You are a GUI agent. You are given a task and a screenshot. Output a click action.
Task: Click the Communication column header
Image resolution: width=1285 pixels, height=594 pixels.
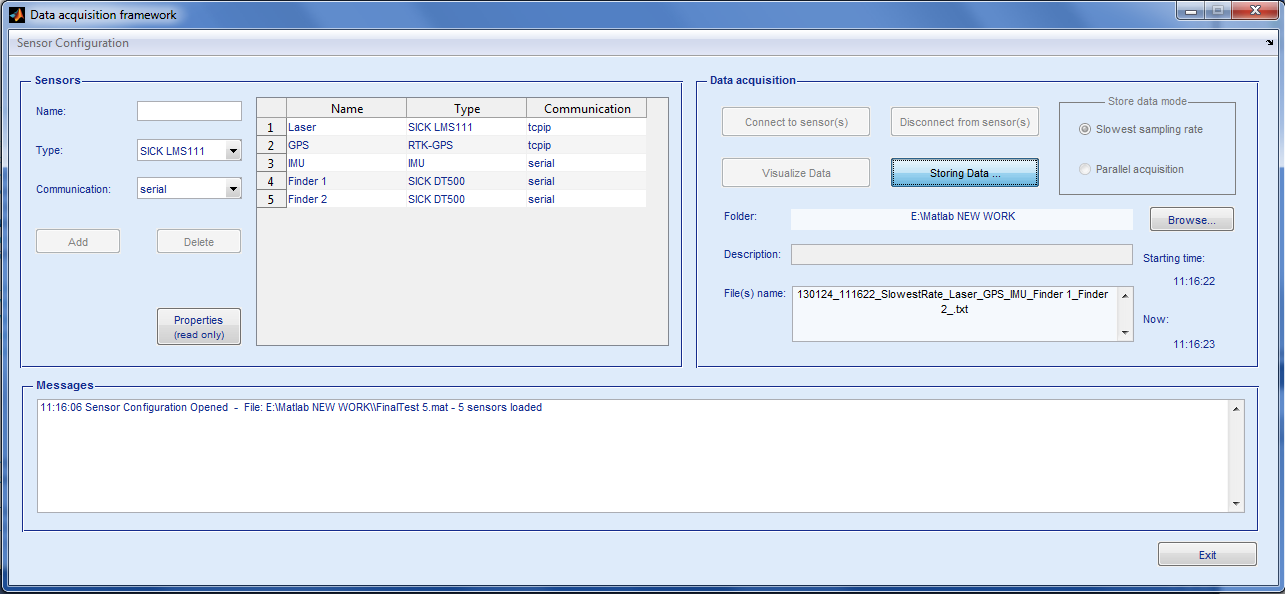pos(586,108)
